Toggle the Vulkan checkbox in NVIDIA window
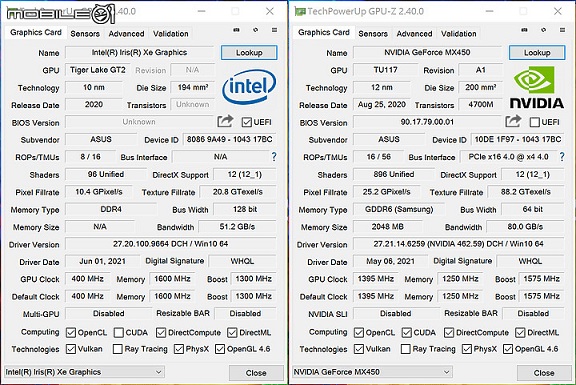576x385 pixels. 359,349
